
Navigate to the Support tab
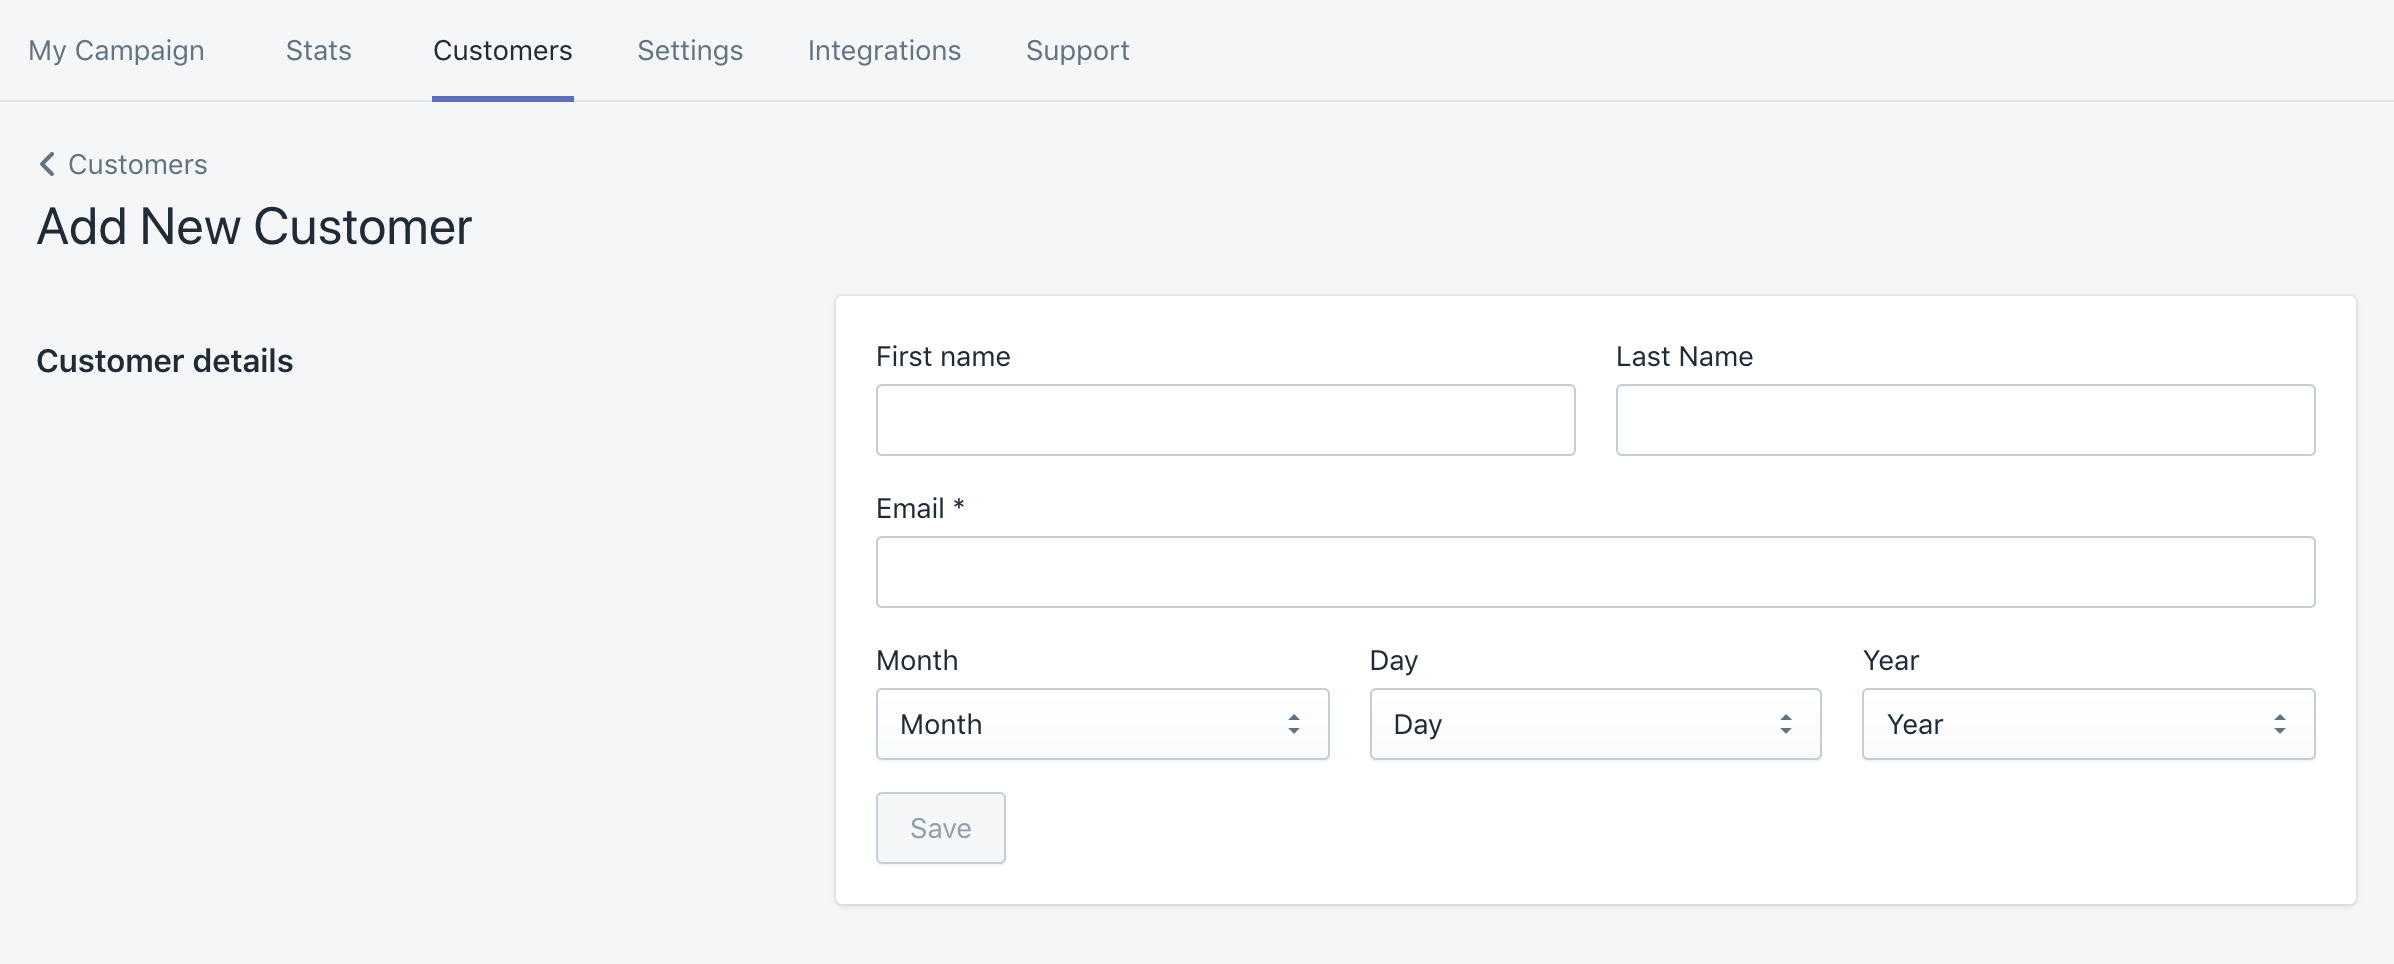tap(1077, 50)
